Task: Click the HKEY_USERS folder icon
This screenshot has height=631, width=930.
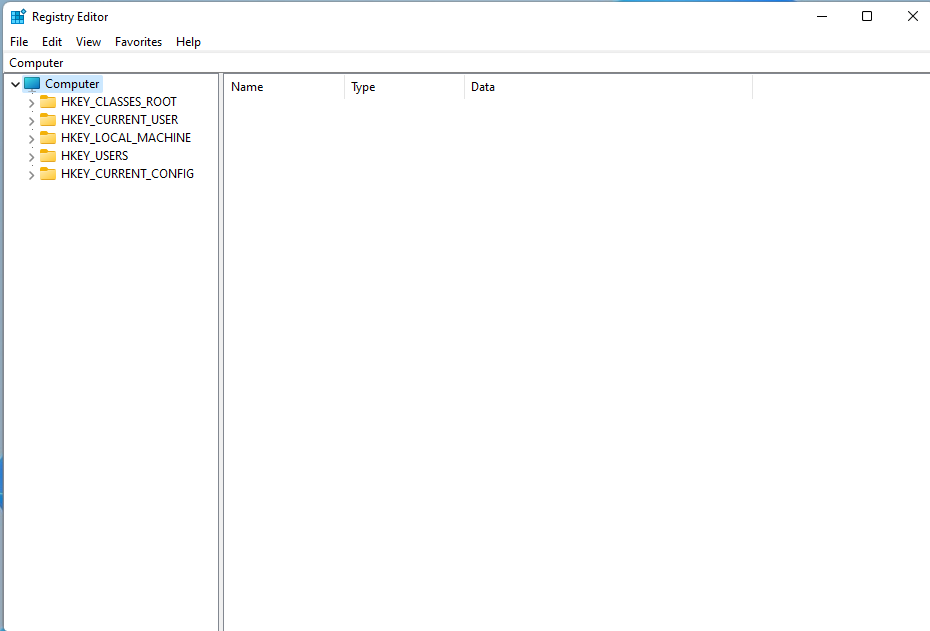Action: pos(48,155)
